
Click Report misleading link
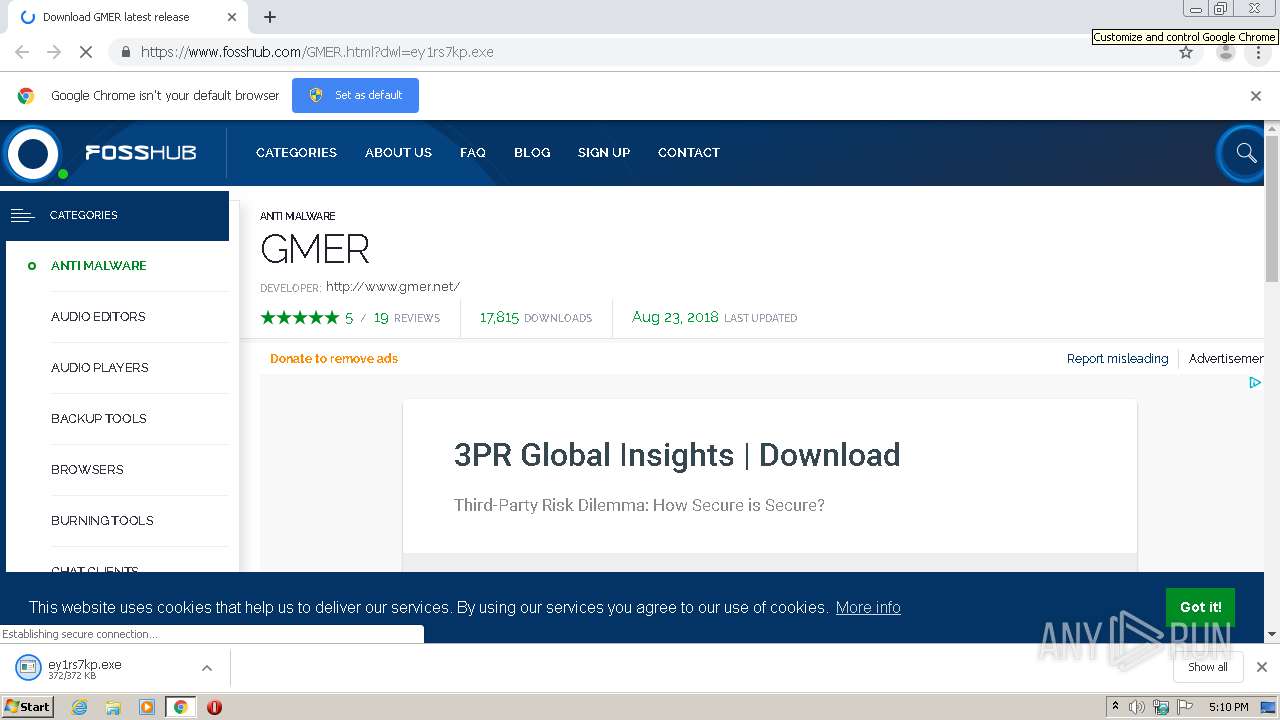coord(1117,359)
